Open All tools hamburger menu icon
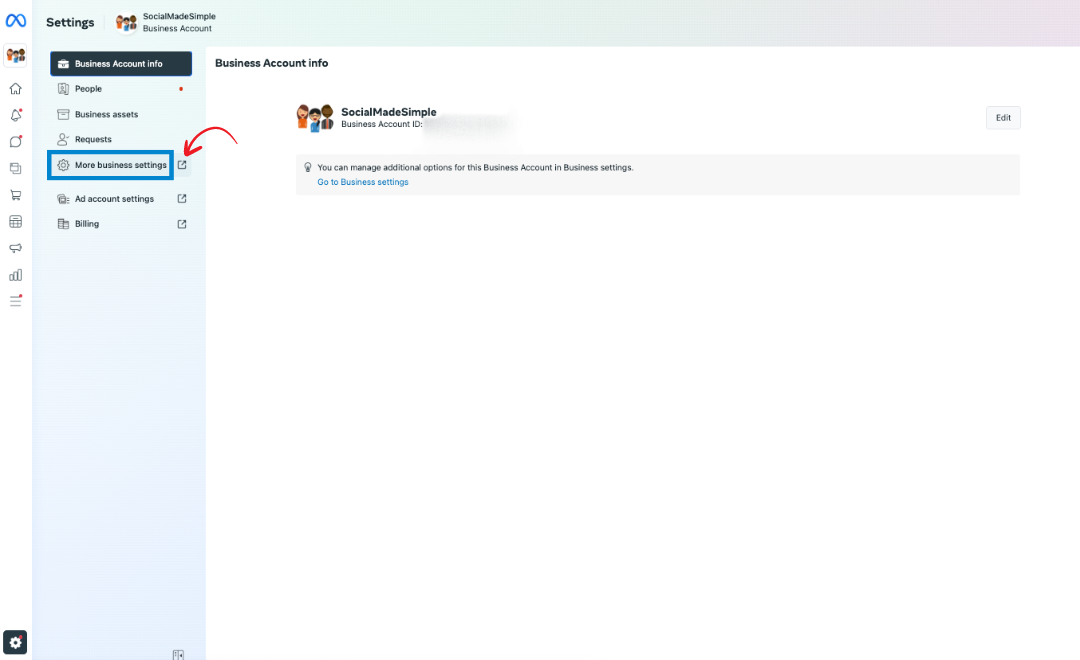 15,301
